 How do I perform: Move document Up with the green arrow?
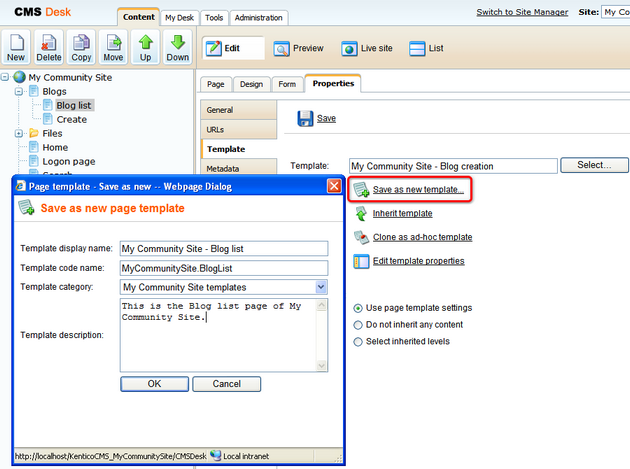pos(145,47)
